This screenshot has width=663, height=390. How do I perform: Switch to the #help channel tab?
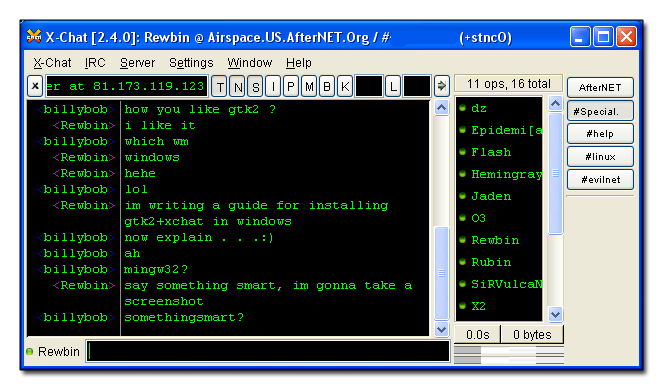click(x=600, y=134)
